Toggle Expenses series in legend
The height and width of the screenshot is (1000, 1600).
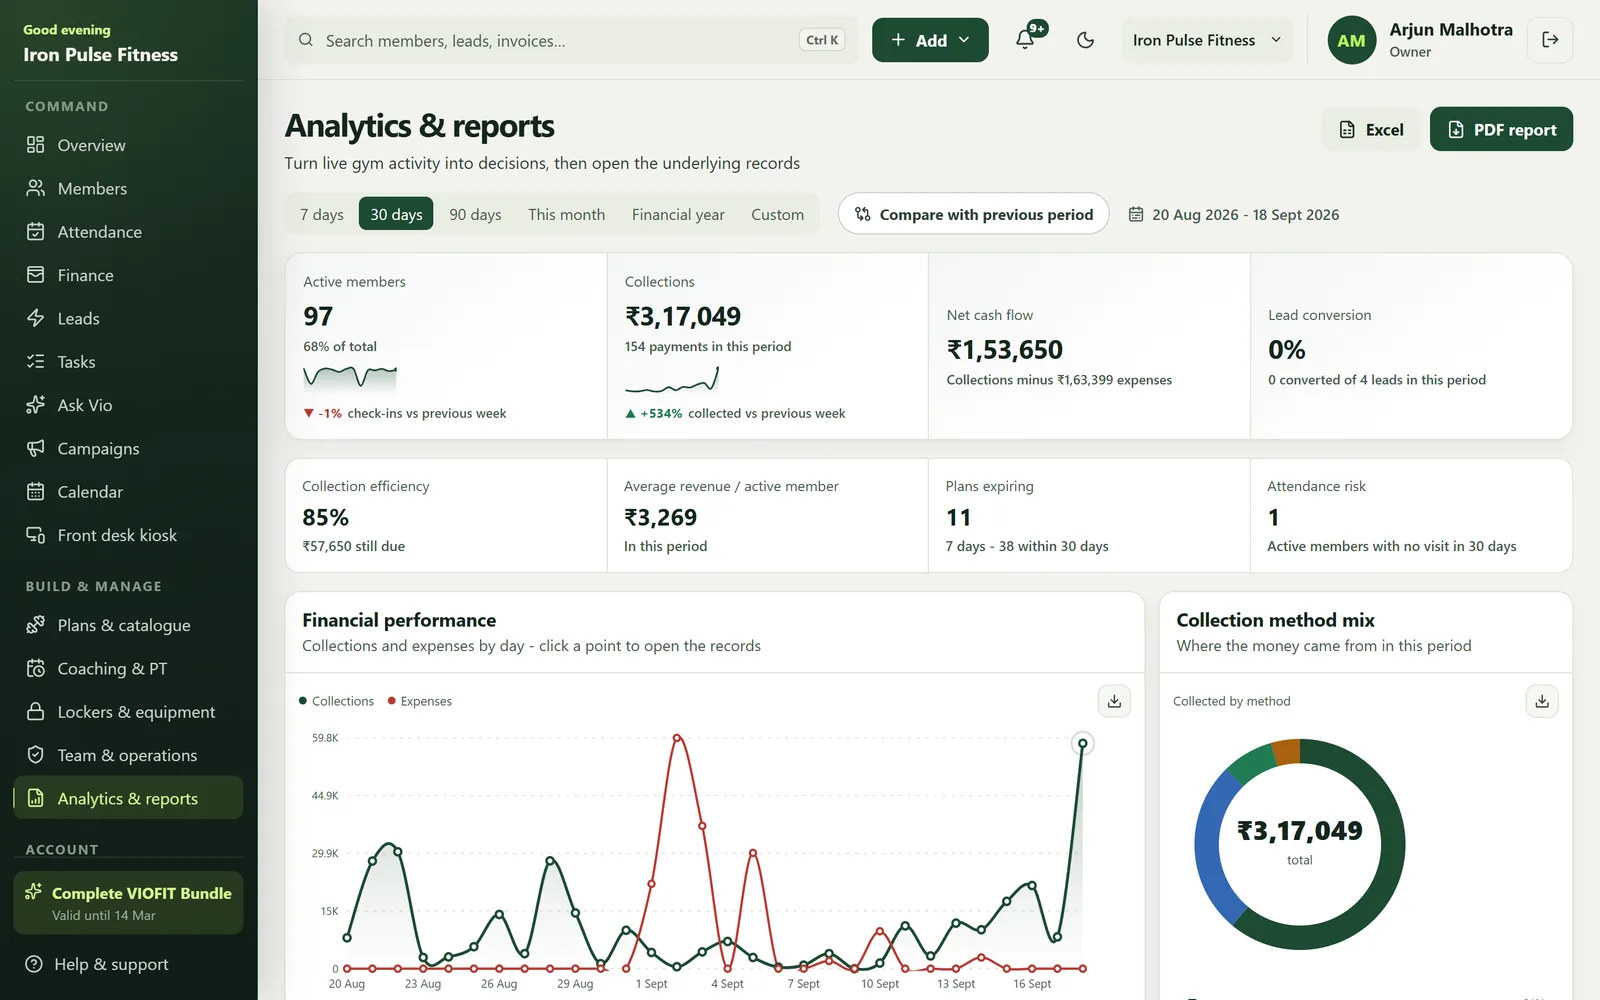[420, 701]
